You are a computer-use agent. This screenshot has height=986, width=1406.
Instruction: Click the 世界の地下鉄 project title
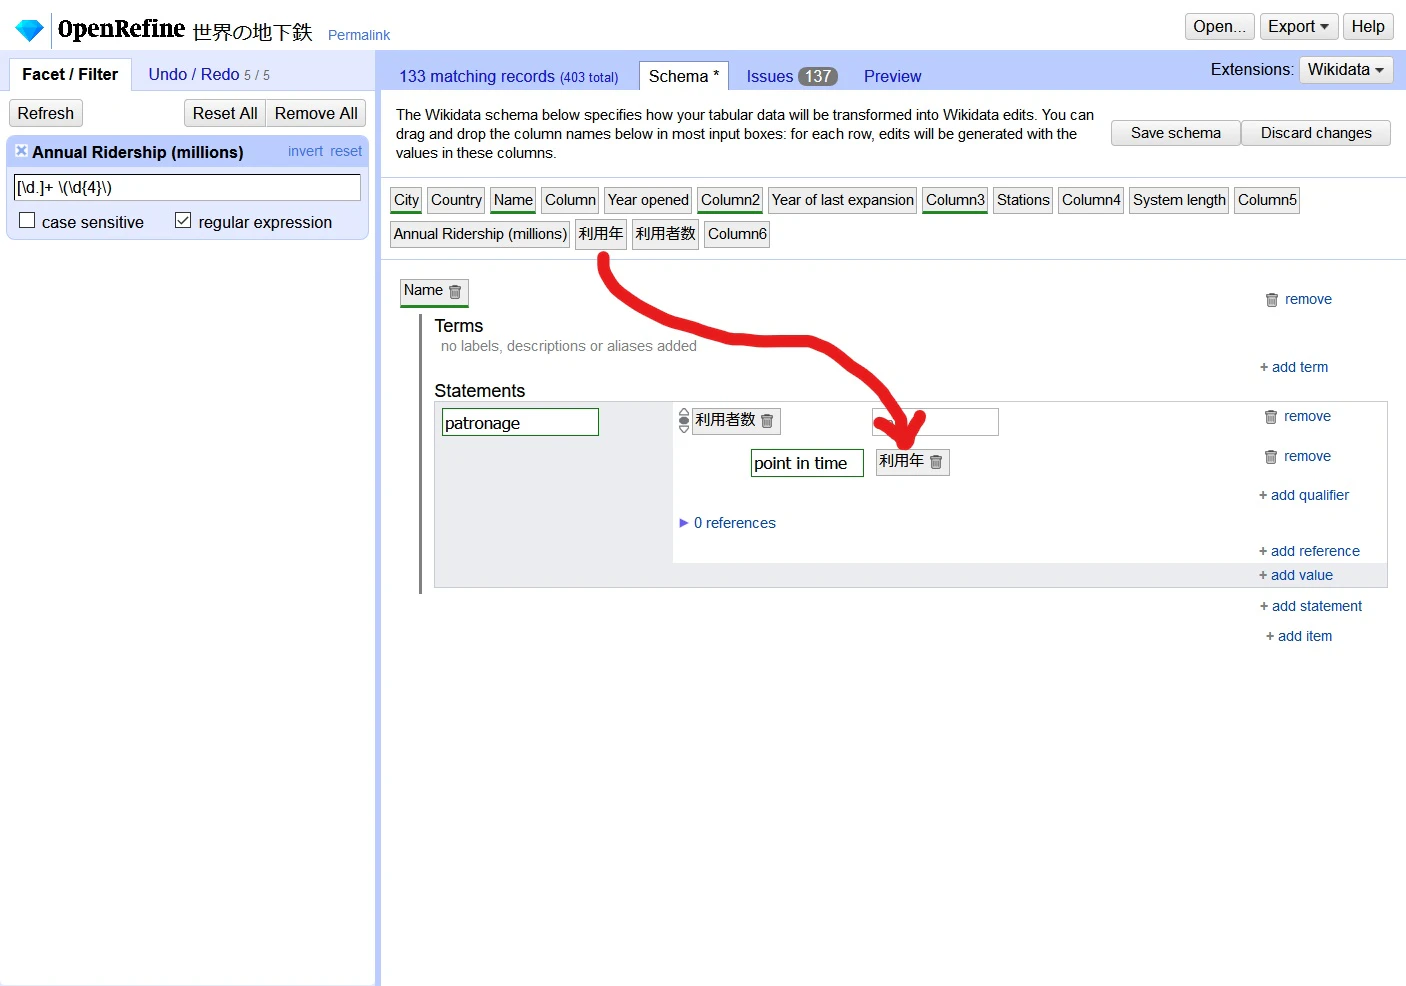coord(253,32)
